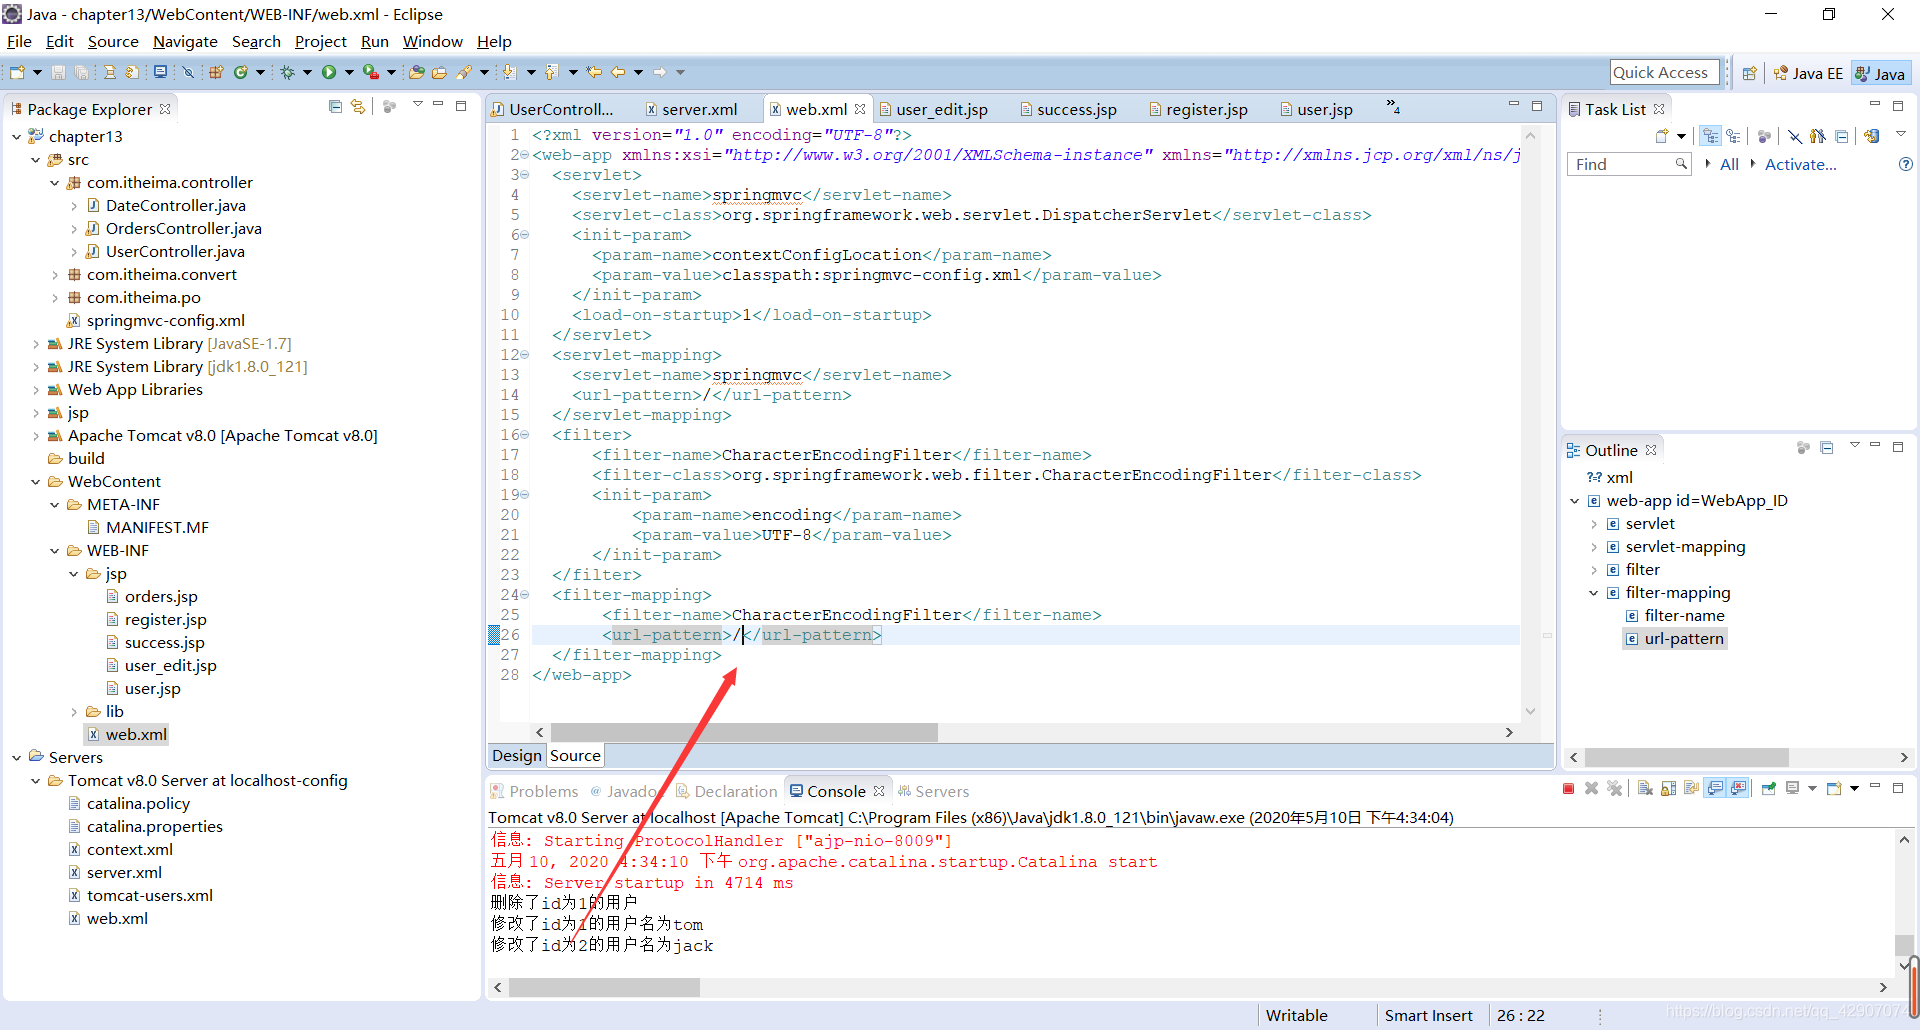Viewport: 1920px width, 1030px height.
Task: Click the Remove Launch icon in Console toolbar
Action: tap(1591, 789)
